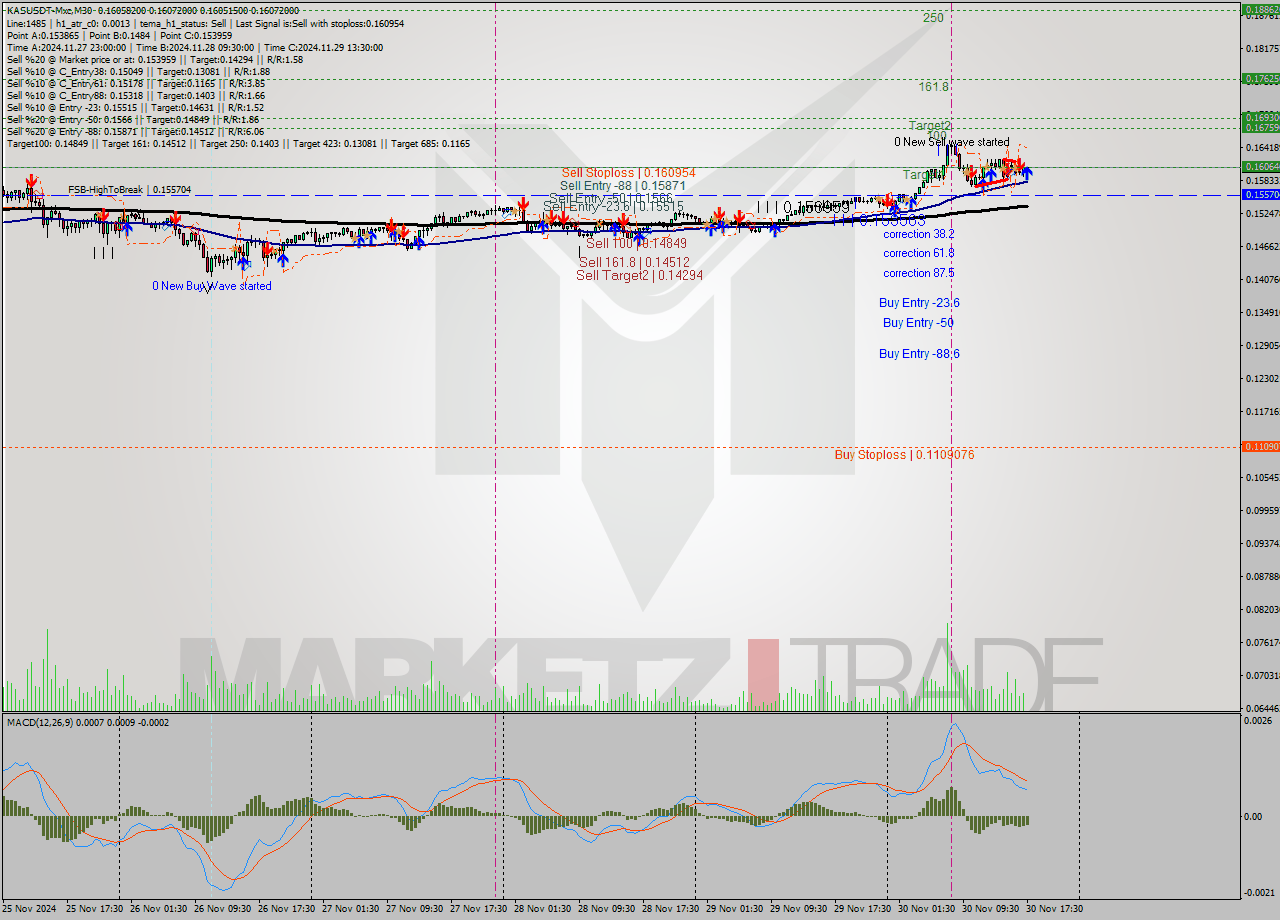Screen dimensions: 1280x920
Task: Select the 'Buy Entry -50' label
Action: point(918,323)
